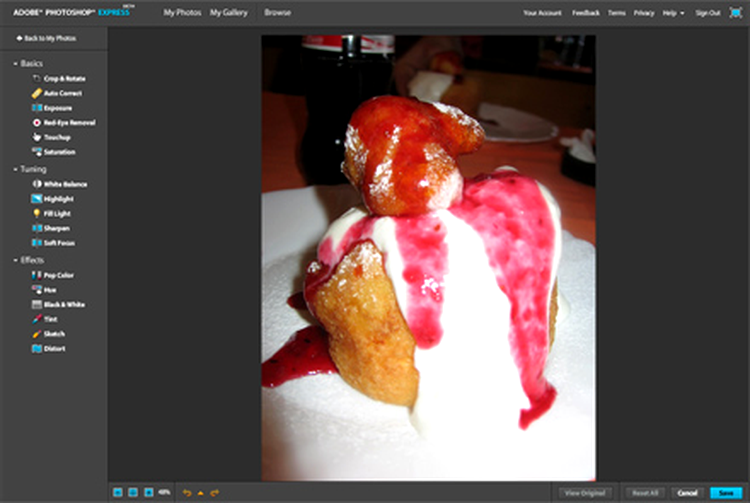This screenshot has width=750, height=503.
Task: Open the Red-Eye Removal tool
Action: pyautogui.click(x=68, y=122)
